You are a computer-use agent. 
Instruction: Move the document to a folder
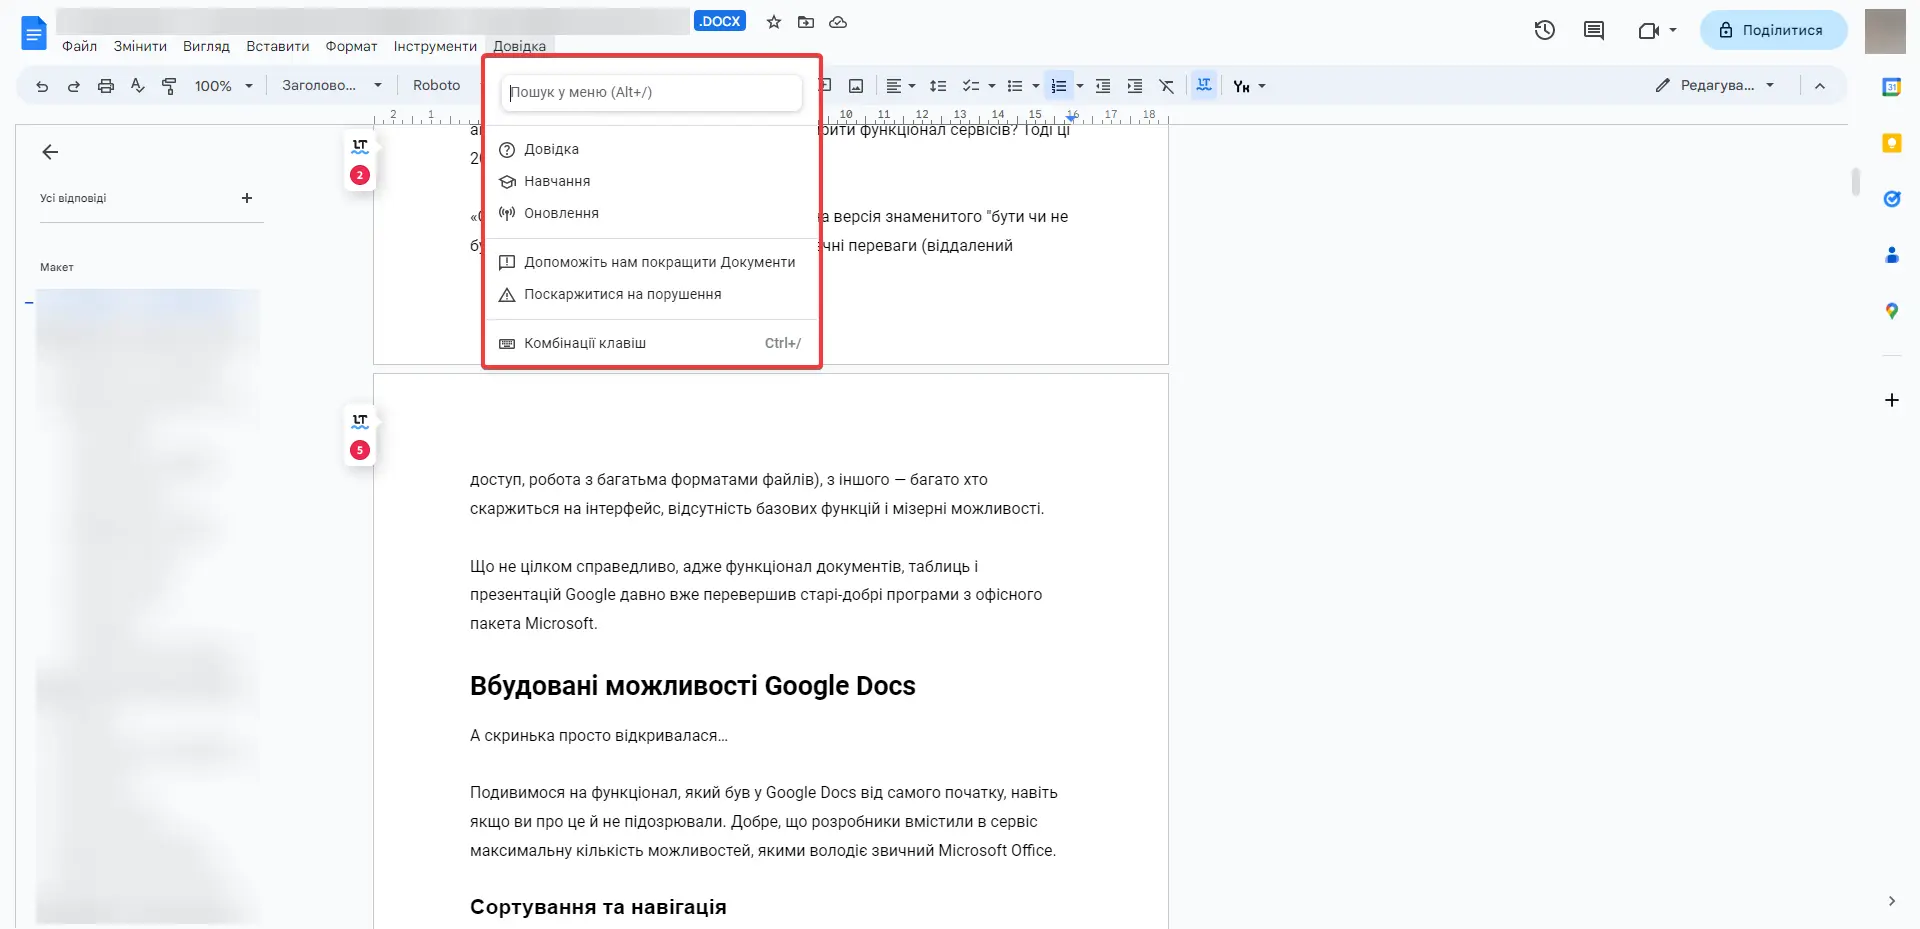coord(806,22)
